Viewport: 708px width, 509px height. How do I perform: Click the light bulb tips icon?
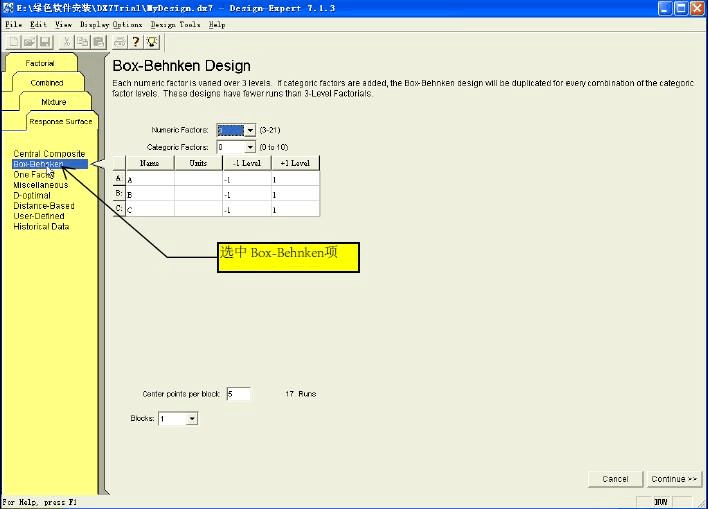click(152, 42)
